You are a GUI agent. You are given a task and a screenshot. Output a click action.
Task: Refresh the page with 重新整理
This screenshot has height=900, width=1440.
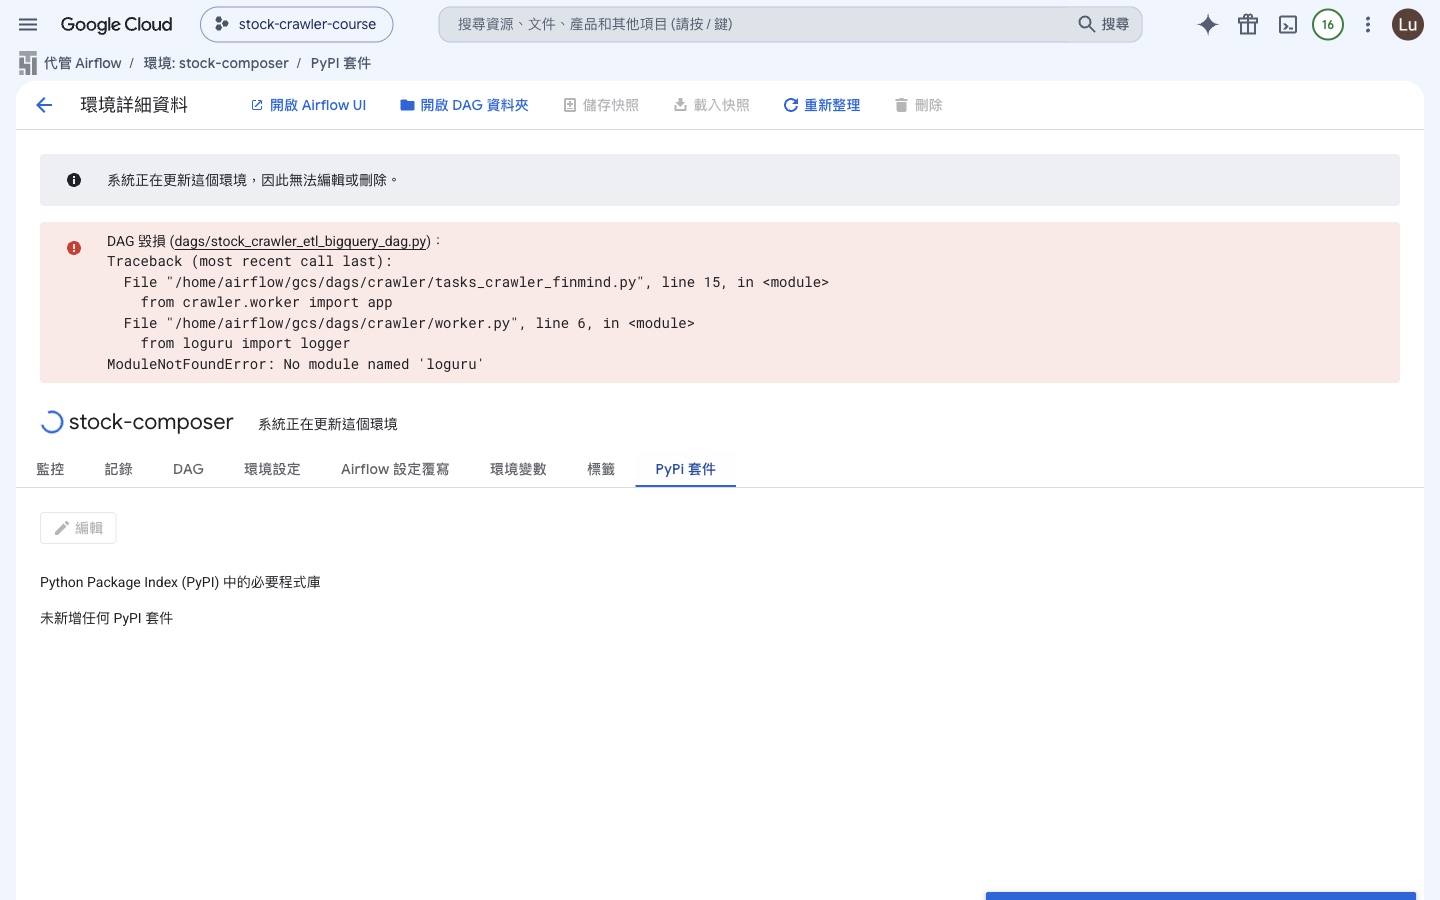click(822, 105)
